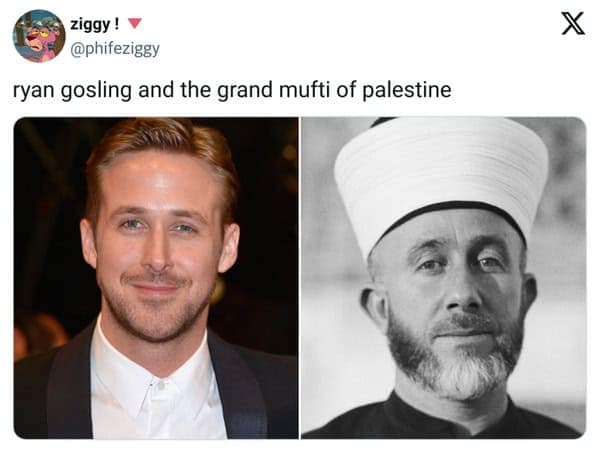Click the word "of" in the tweet text

[346, 90]
